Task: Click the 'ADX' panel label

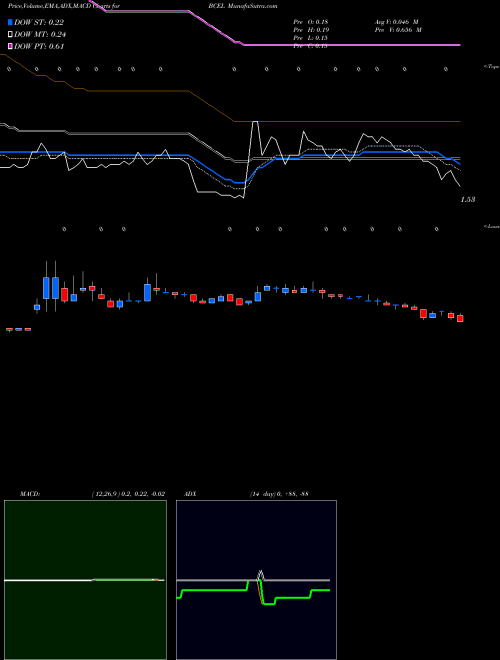Action: coord(190,494)
